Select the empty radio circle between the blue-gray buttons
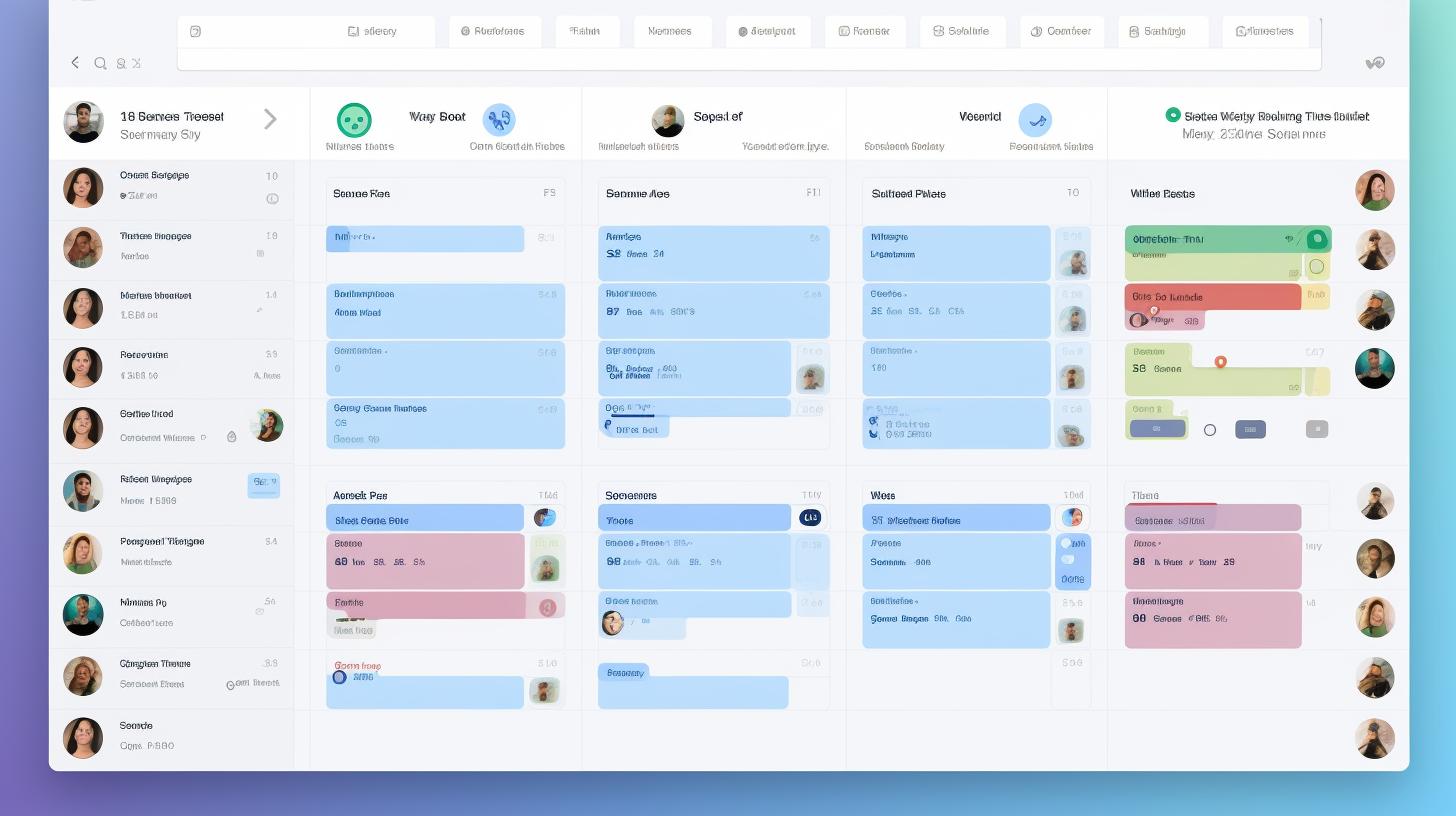The height and width of the screenshot is (816, 1456). coord(1210,430)
